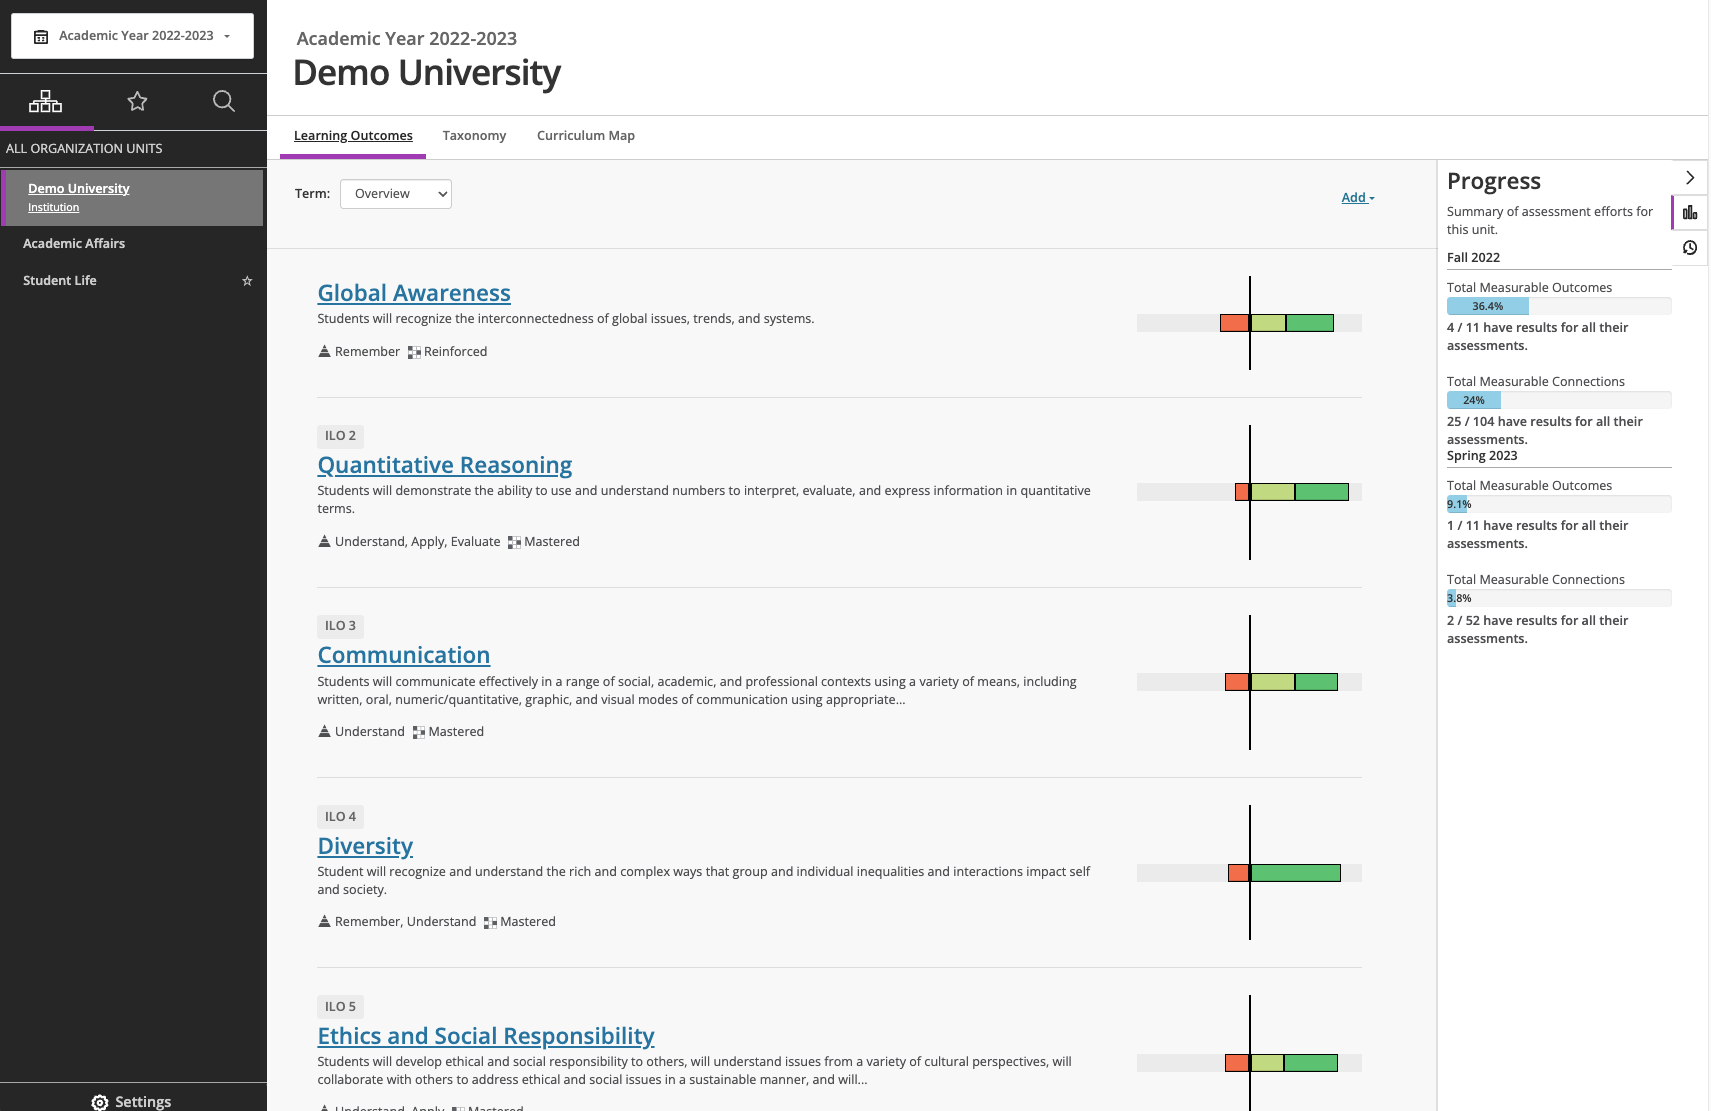Screen dimensions: 1711x1111
Task: Open the search magnifier in sidebar
Action: point(224,101)
